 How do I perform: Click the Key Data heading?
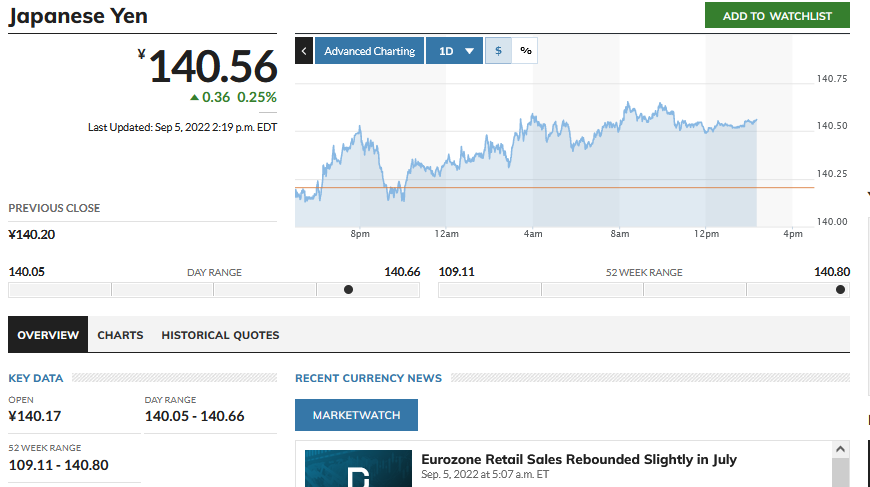[36, 378]
